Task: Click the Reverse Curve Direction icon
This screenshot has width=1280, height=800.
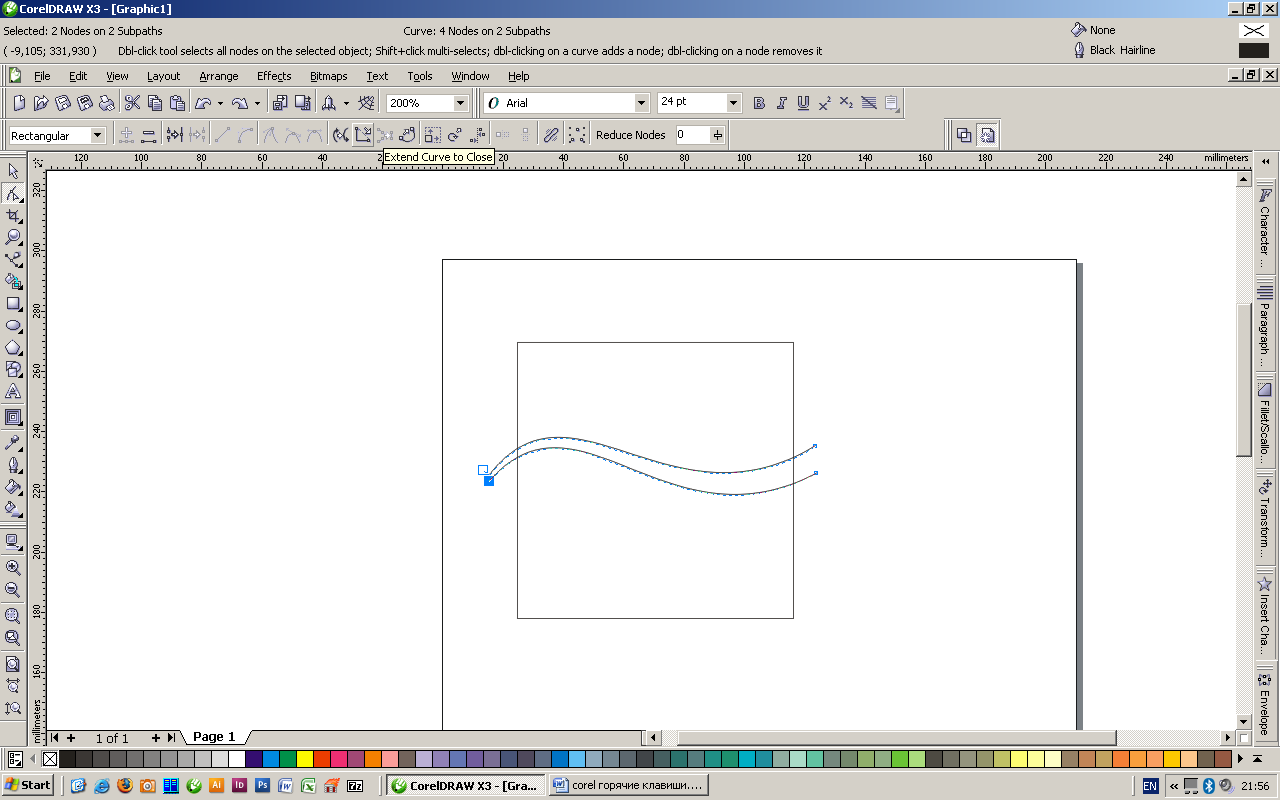Action: [340, 135]
